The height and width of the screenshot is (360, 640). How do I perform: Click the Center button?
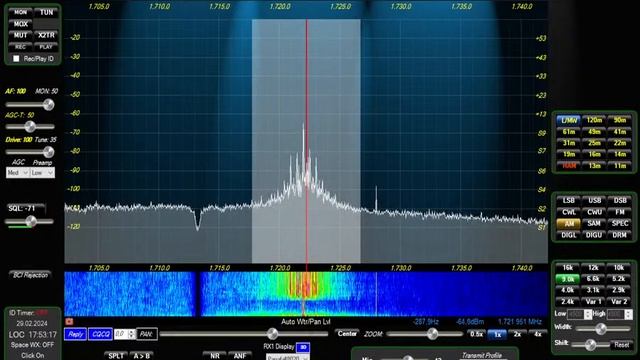(x=347, y=334)
